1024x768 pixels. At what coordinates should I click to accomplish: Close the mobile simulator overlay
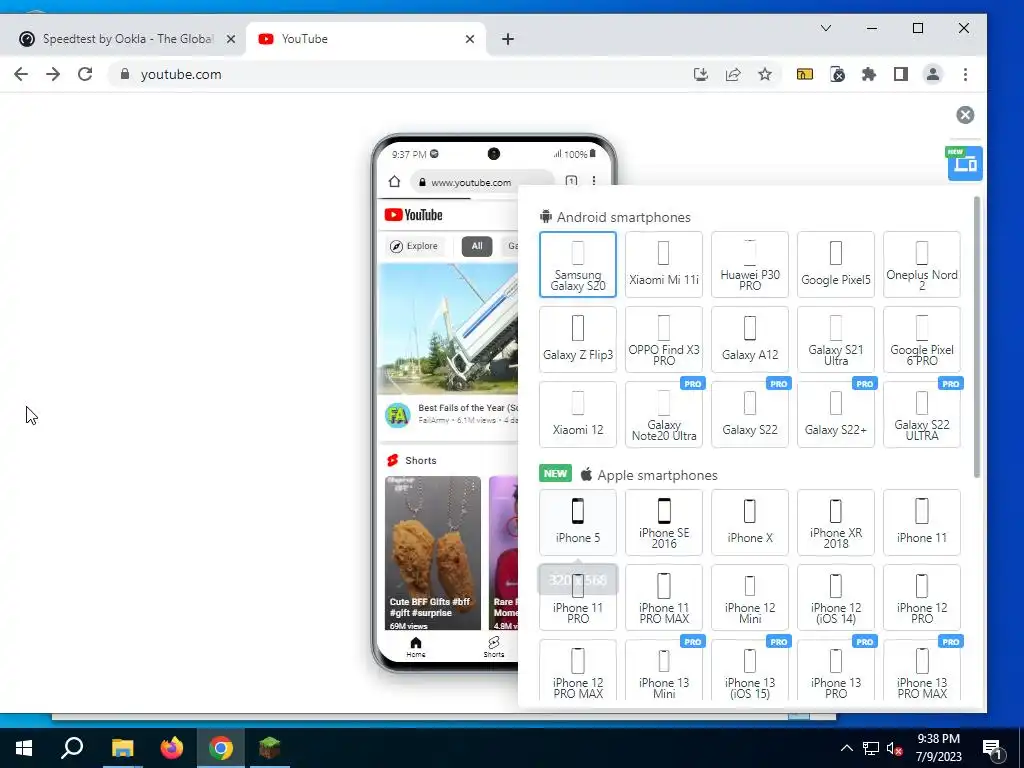[x=965, y=115]
